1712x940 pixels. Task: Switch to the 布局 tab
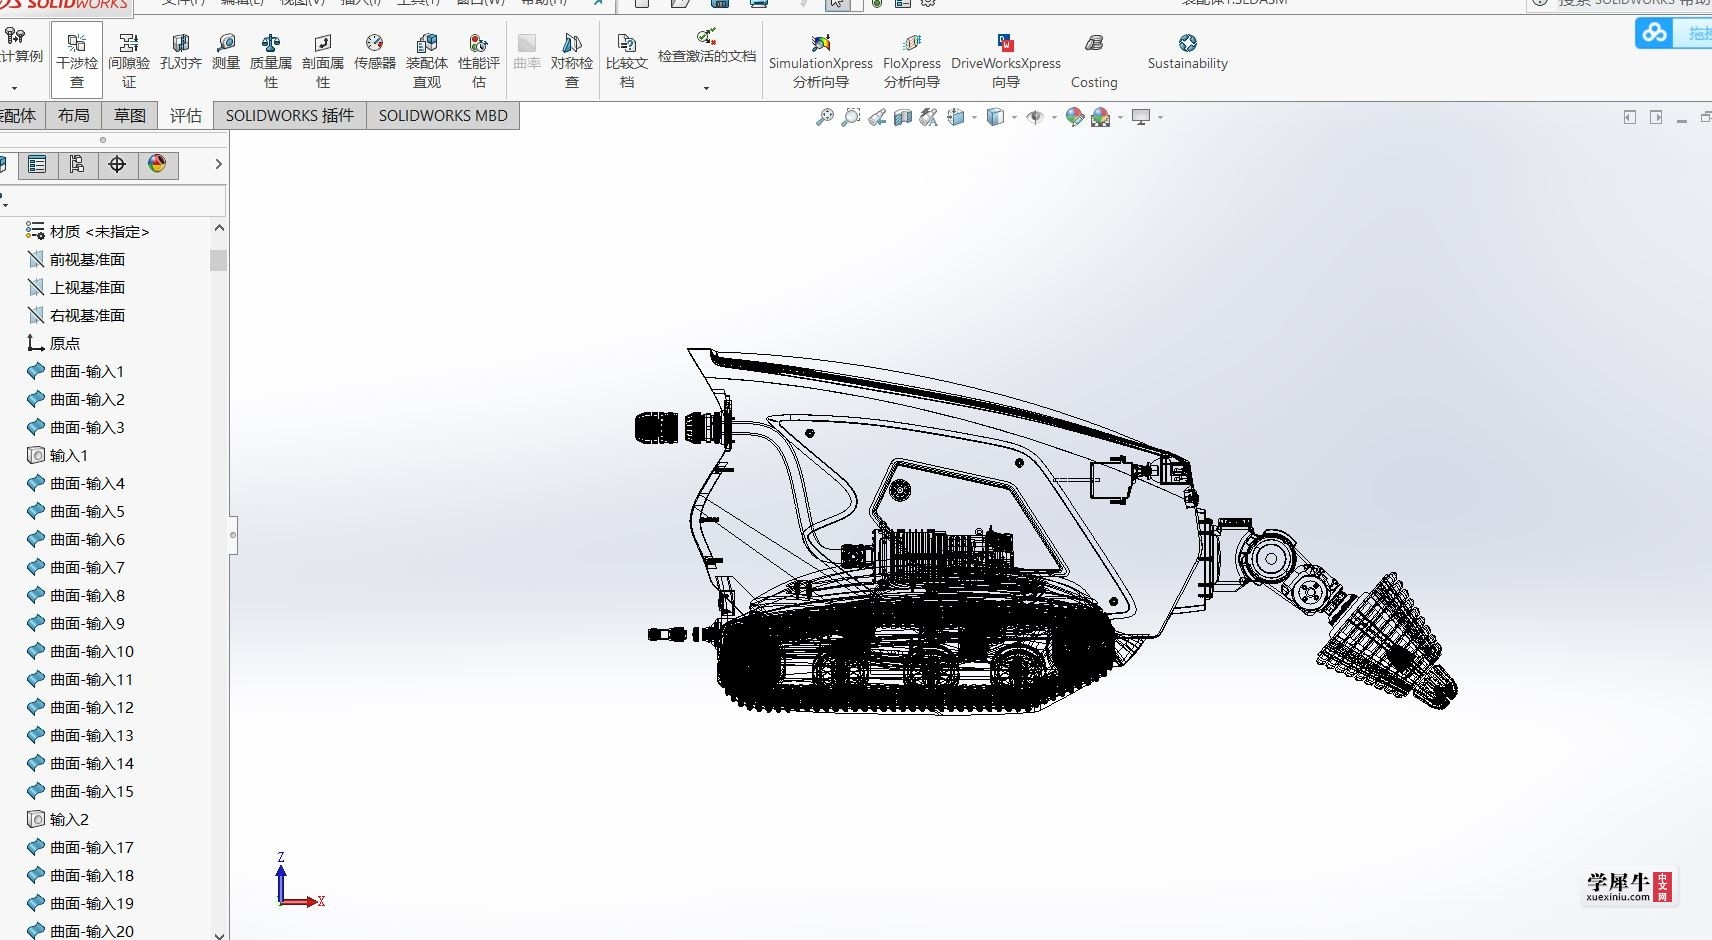pyautogui.click(x=74, y=116)
